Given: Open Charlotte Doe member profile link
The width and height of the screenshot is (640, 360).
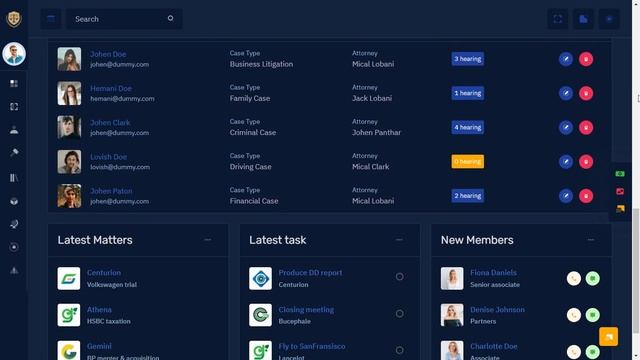Looking at the screenshot, I should (493, 346).
